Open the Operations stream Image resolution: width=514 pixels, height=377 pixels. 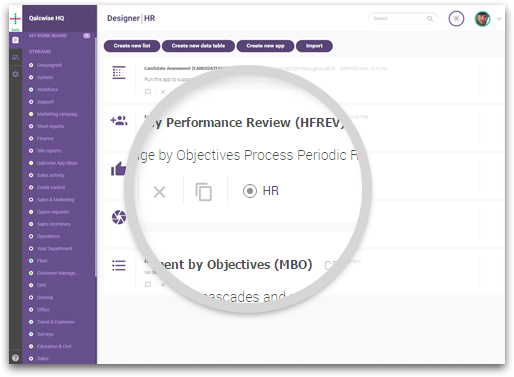(x=48, y=236)
